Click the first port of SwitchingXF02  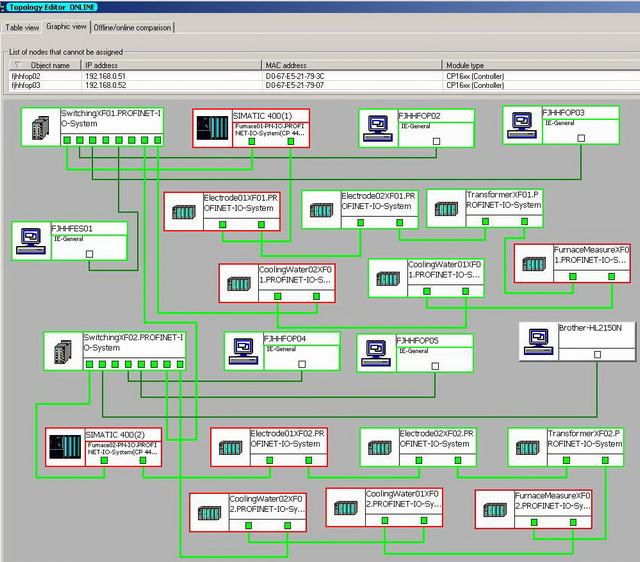(89, 364)
